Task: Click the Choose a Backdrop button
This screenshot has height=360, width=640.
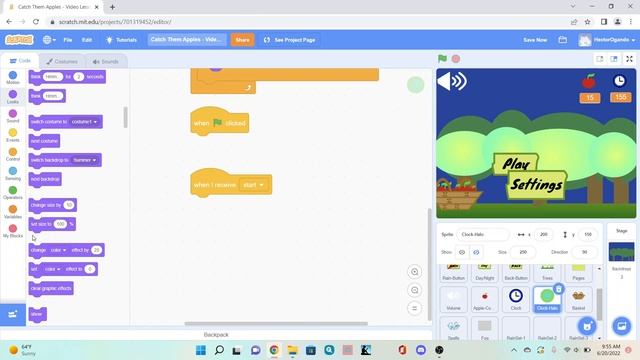Action: pos(622,326)
